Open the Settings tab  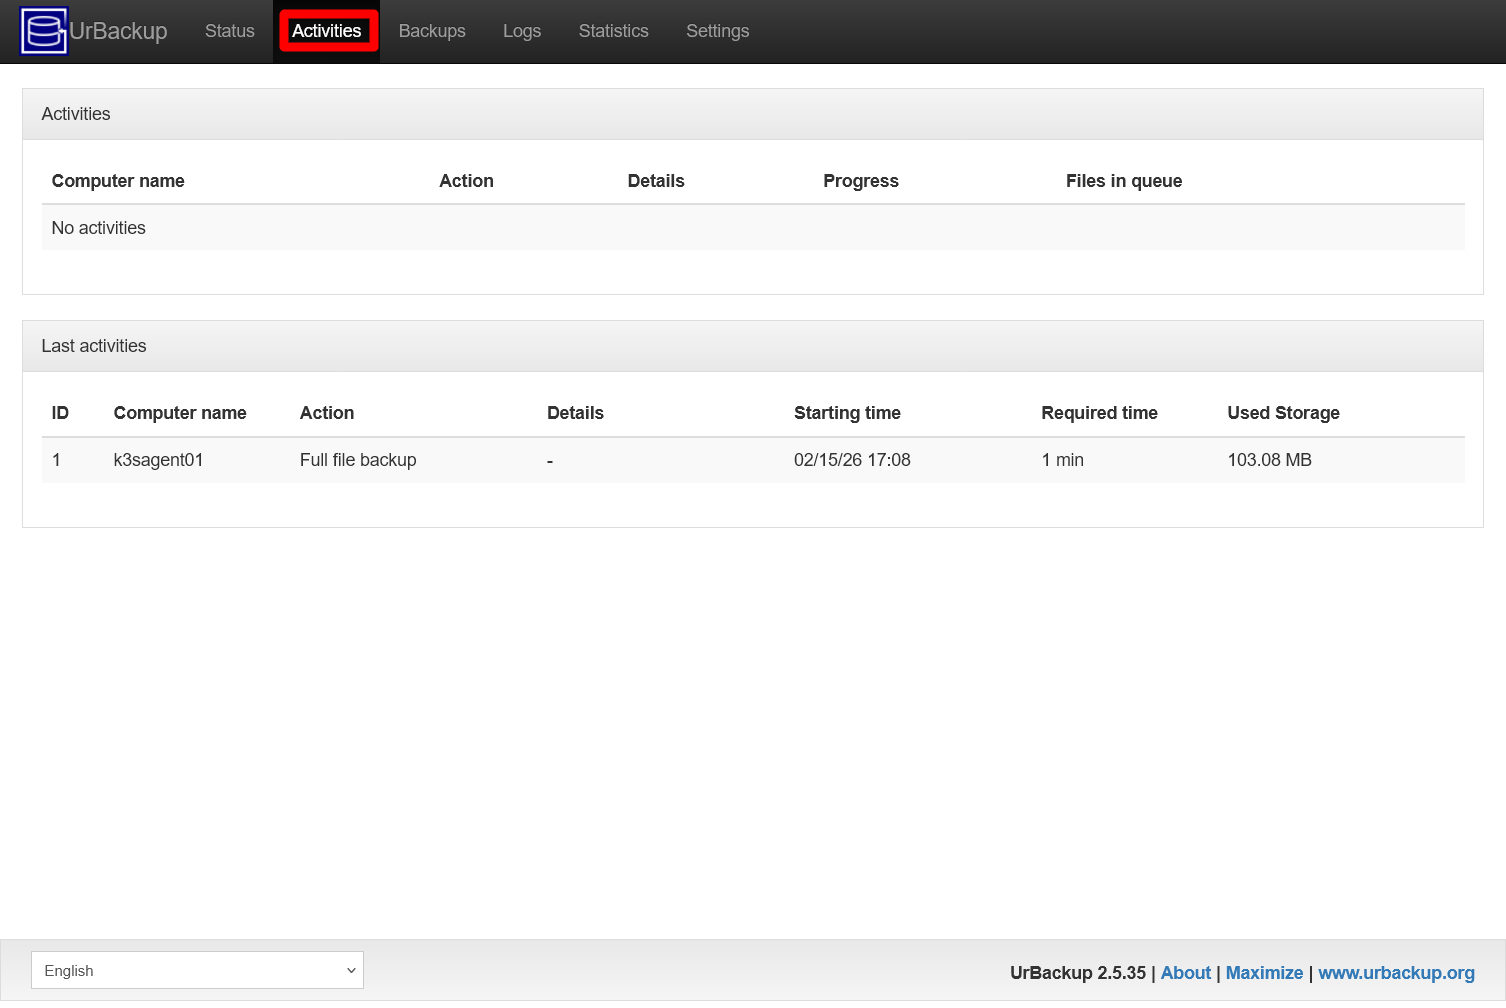717,31
